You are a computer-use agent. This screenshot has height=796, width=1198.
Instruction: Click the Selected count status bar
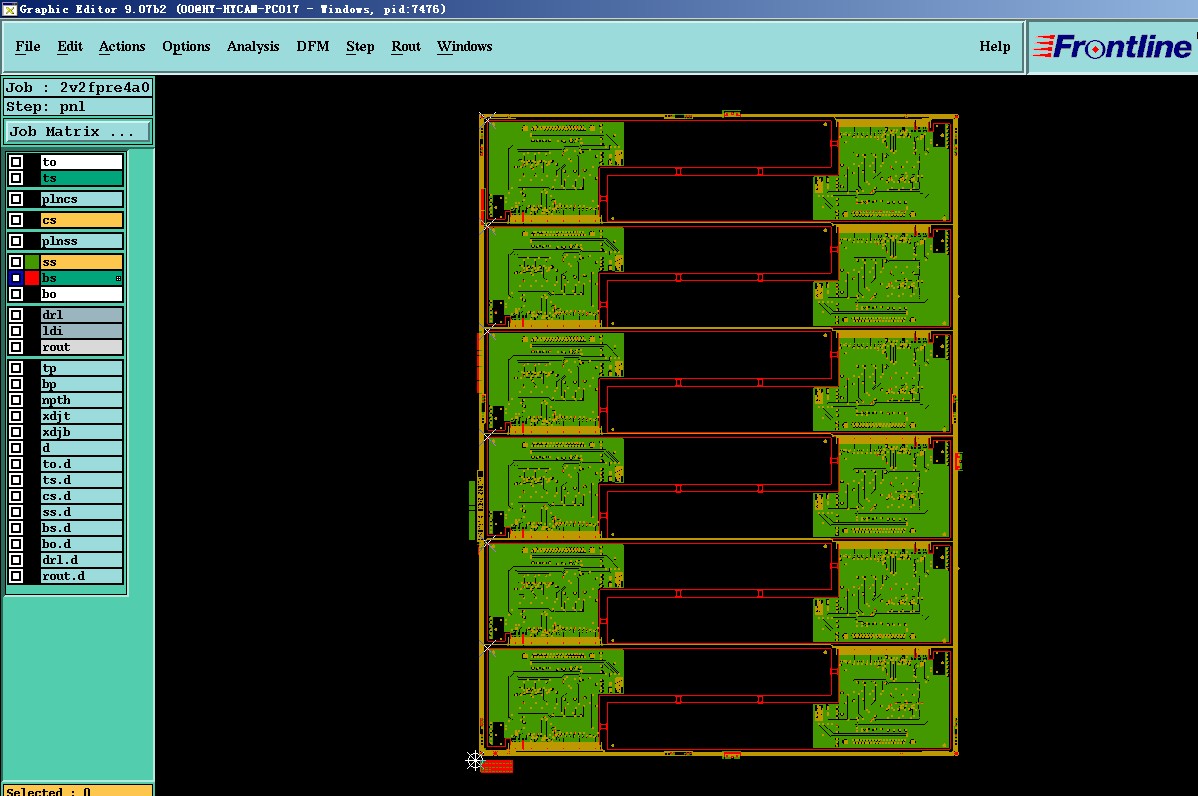tap(77, 791)
